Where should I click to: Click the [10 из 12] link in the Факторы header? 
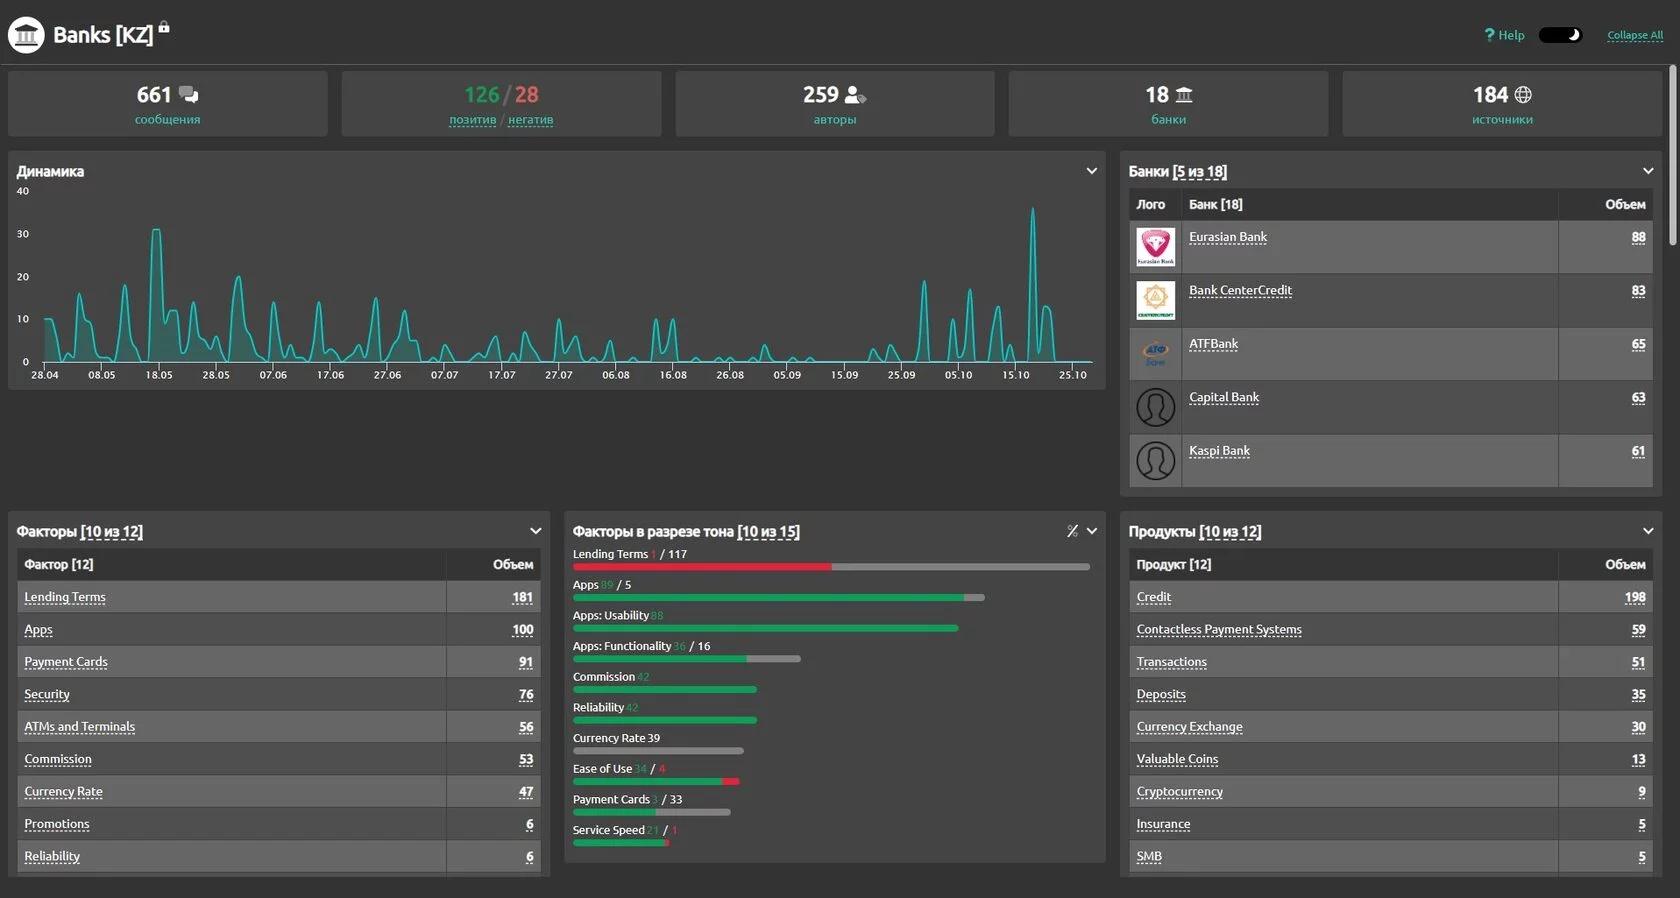pos(112,532)
